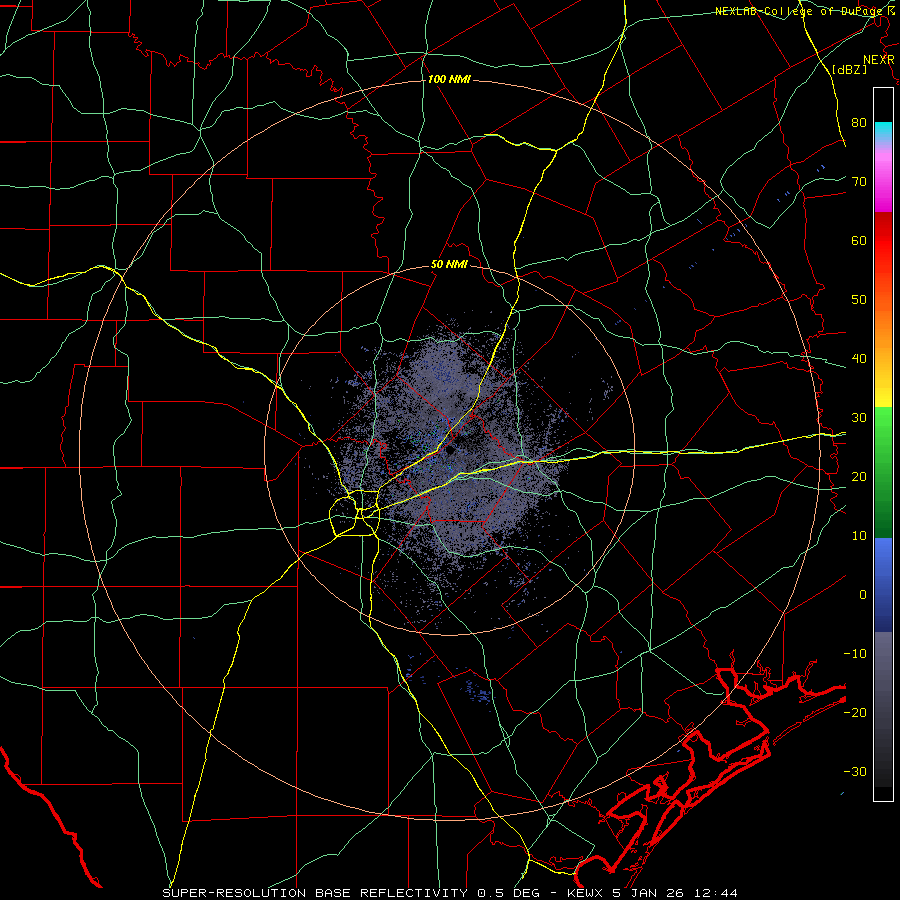The width and height of the screenshot is (900, 900).
Task: Click the red section of color bar
Action: pyautogui.click(x=883, y=249)
